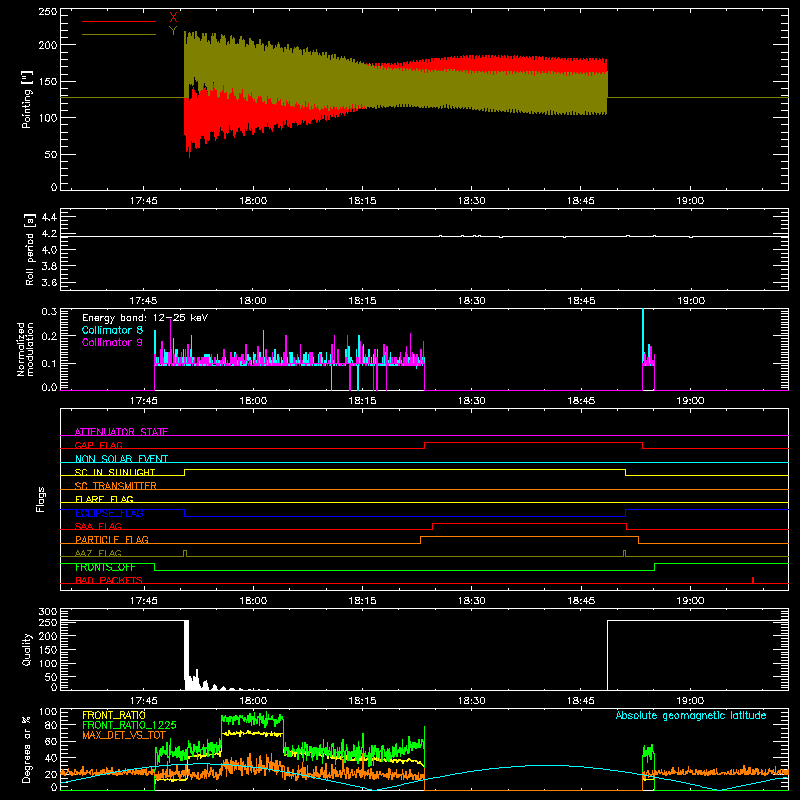Screen dimensions: 800x800
Task: Click the red BAD_PACKETS spike after 19:00
Action: [x=753, y=580]
